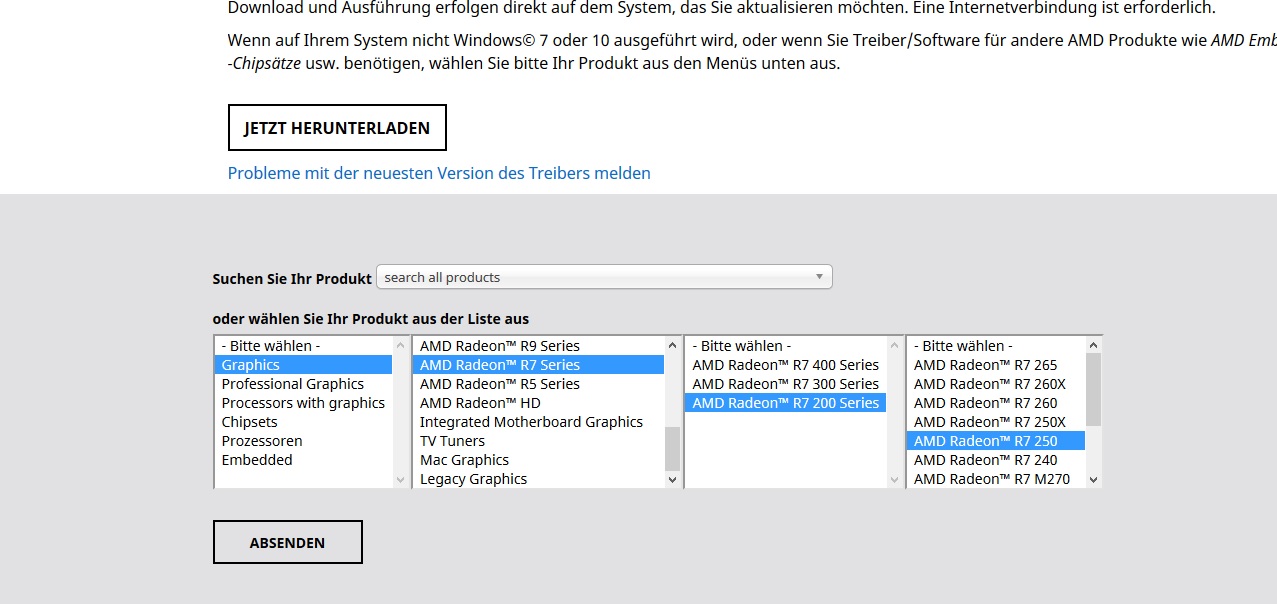Click the category list scrollbar down arrow
The image size is (1277, 604).
401,480
